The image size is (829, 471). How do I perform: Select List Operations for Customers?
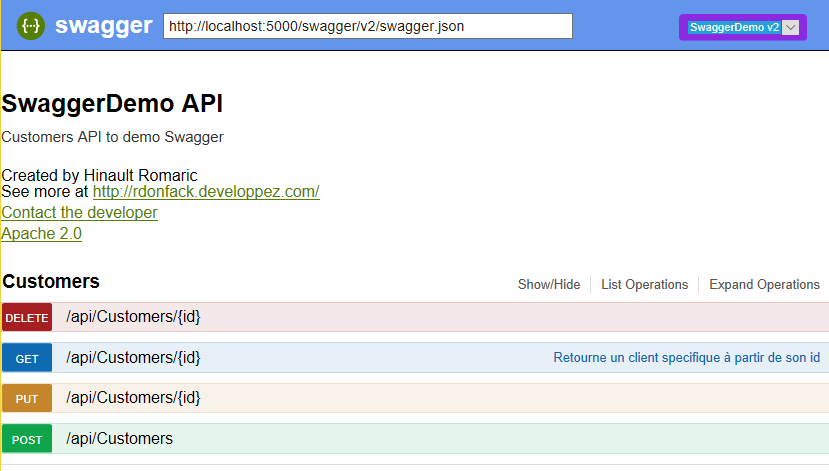[644, 285]
